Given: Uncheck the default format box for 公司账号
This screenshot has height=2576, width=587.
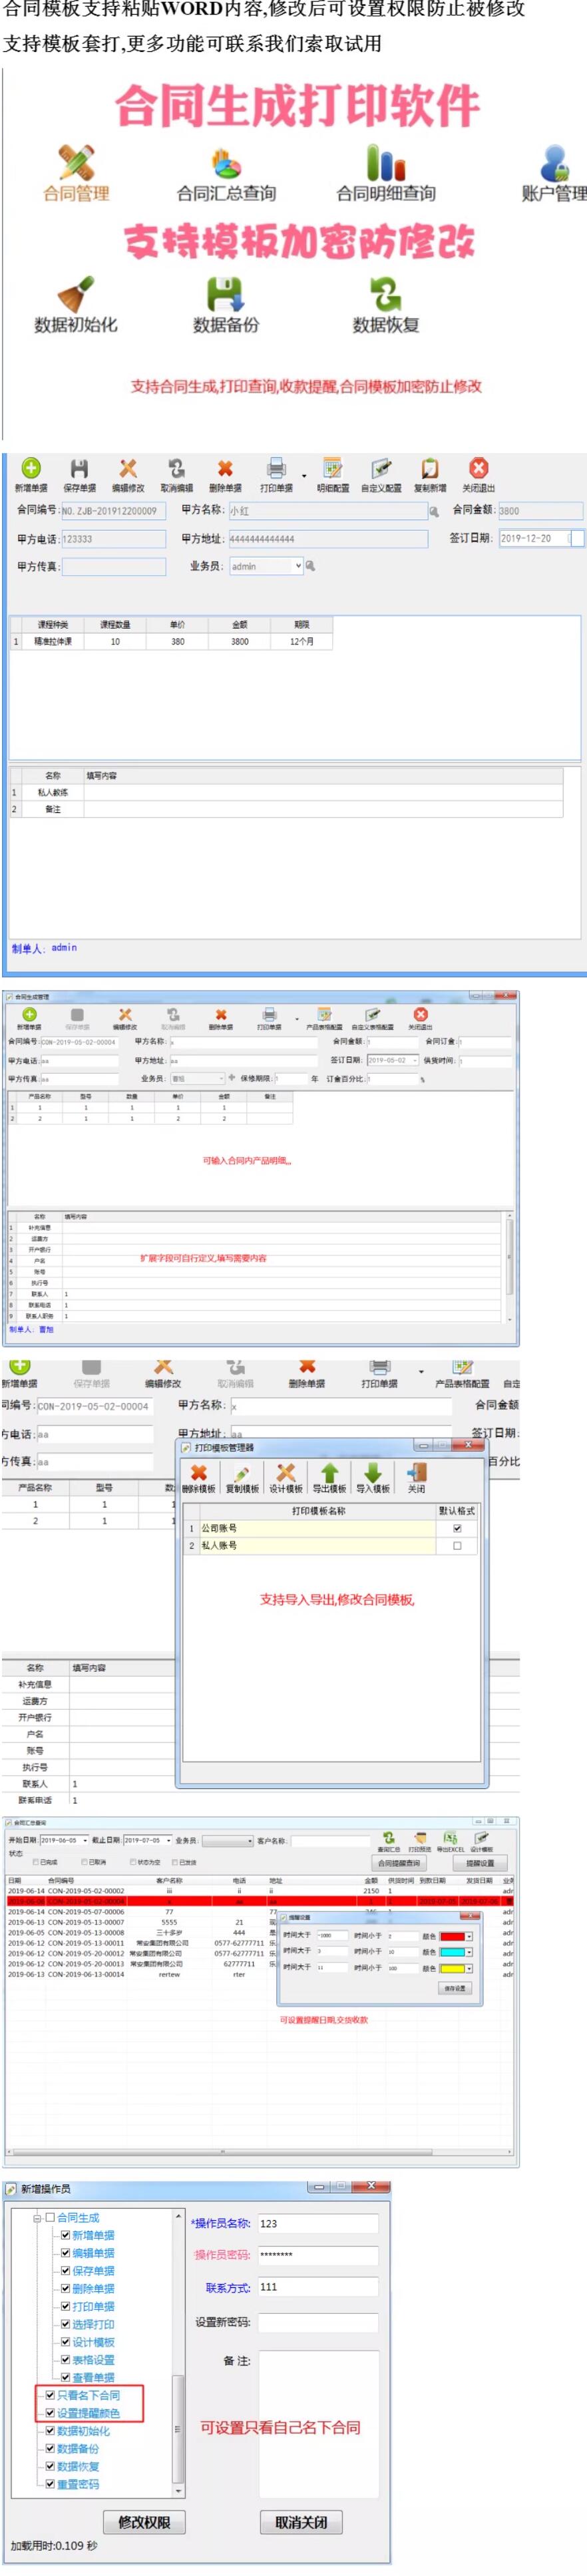Looking at the screenshot, I should pyautogui.click(x=457, y=1528).
